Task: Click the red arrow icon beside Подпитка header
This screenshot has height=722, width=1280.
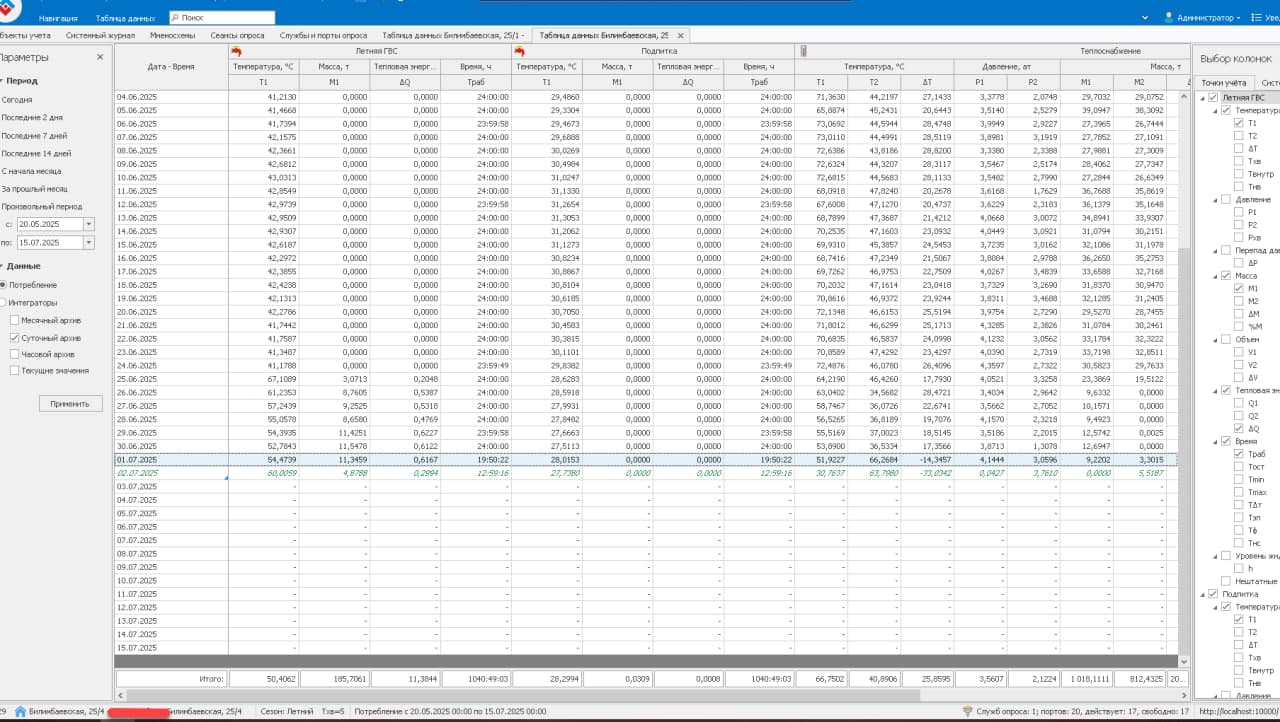Action: (x=519, y=51)
